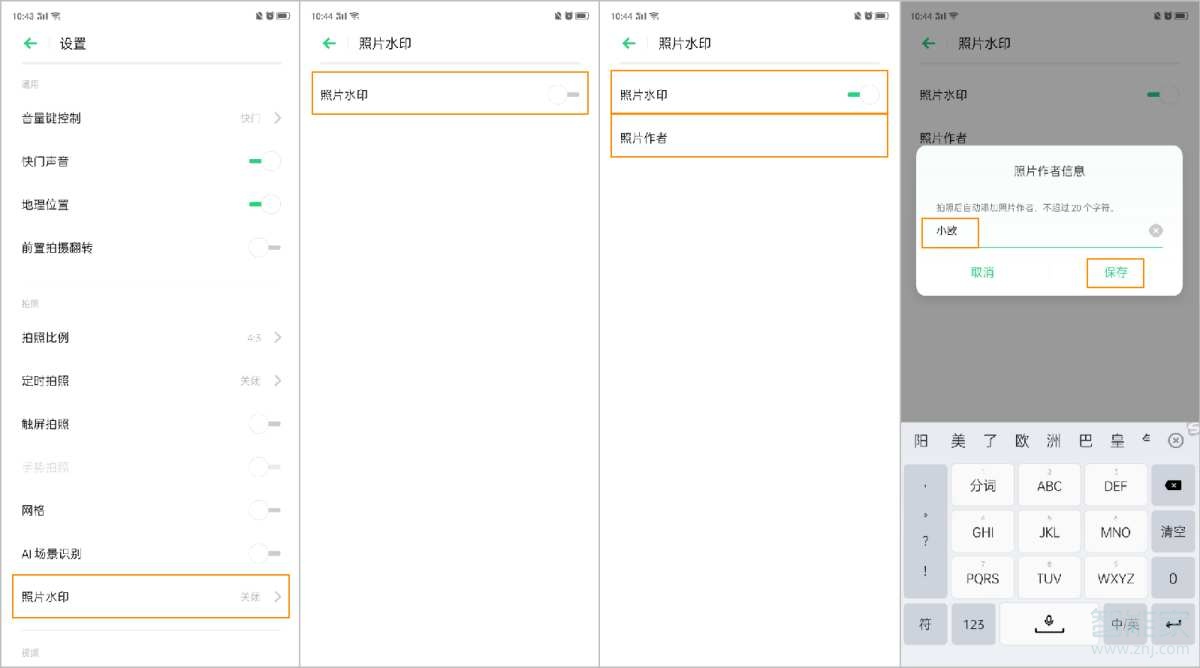Save the author info with 保存
The height and width of the screenshot is (668, 1200).
tap(1115, 271)
